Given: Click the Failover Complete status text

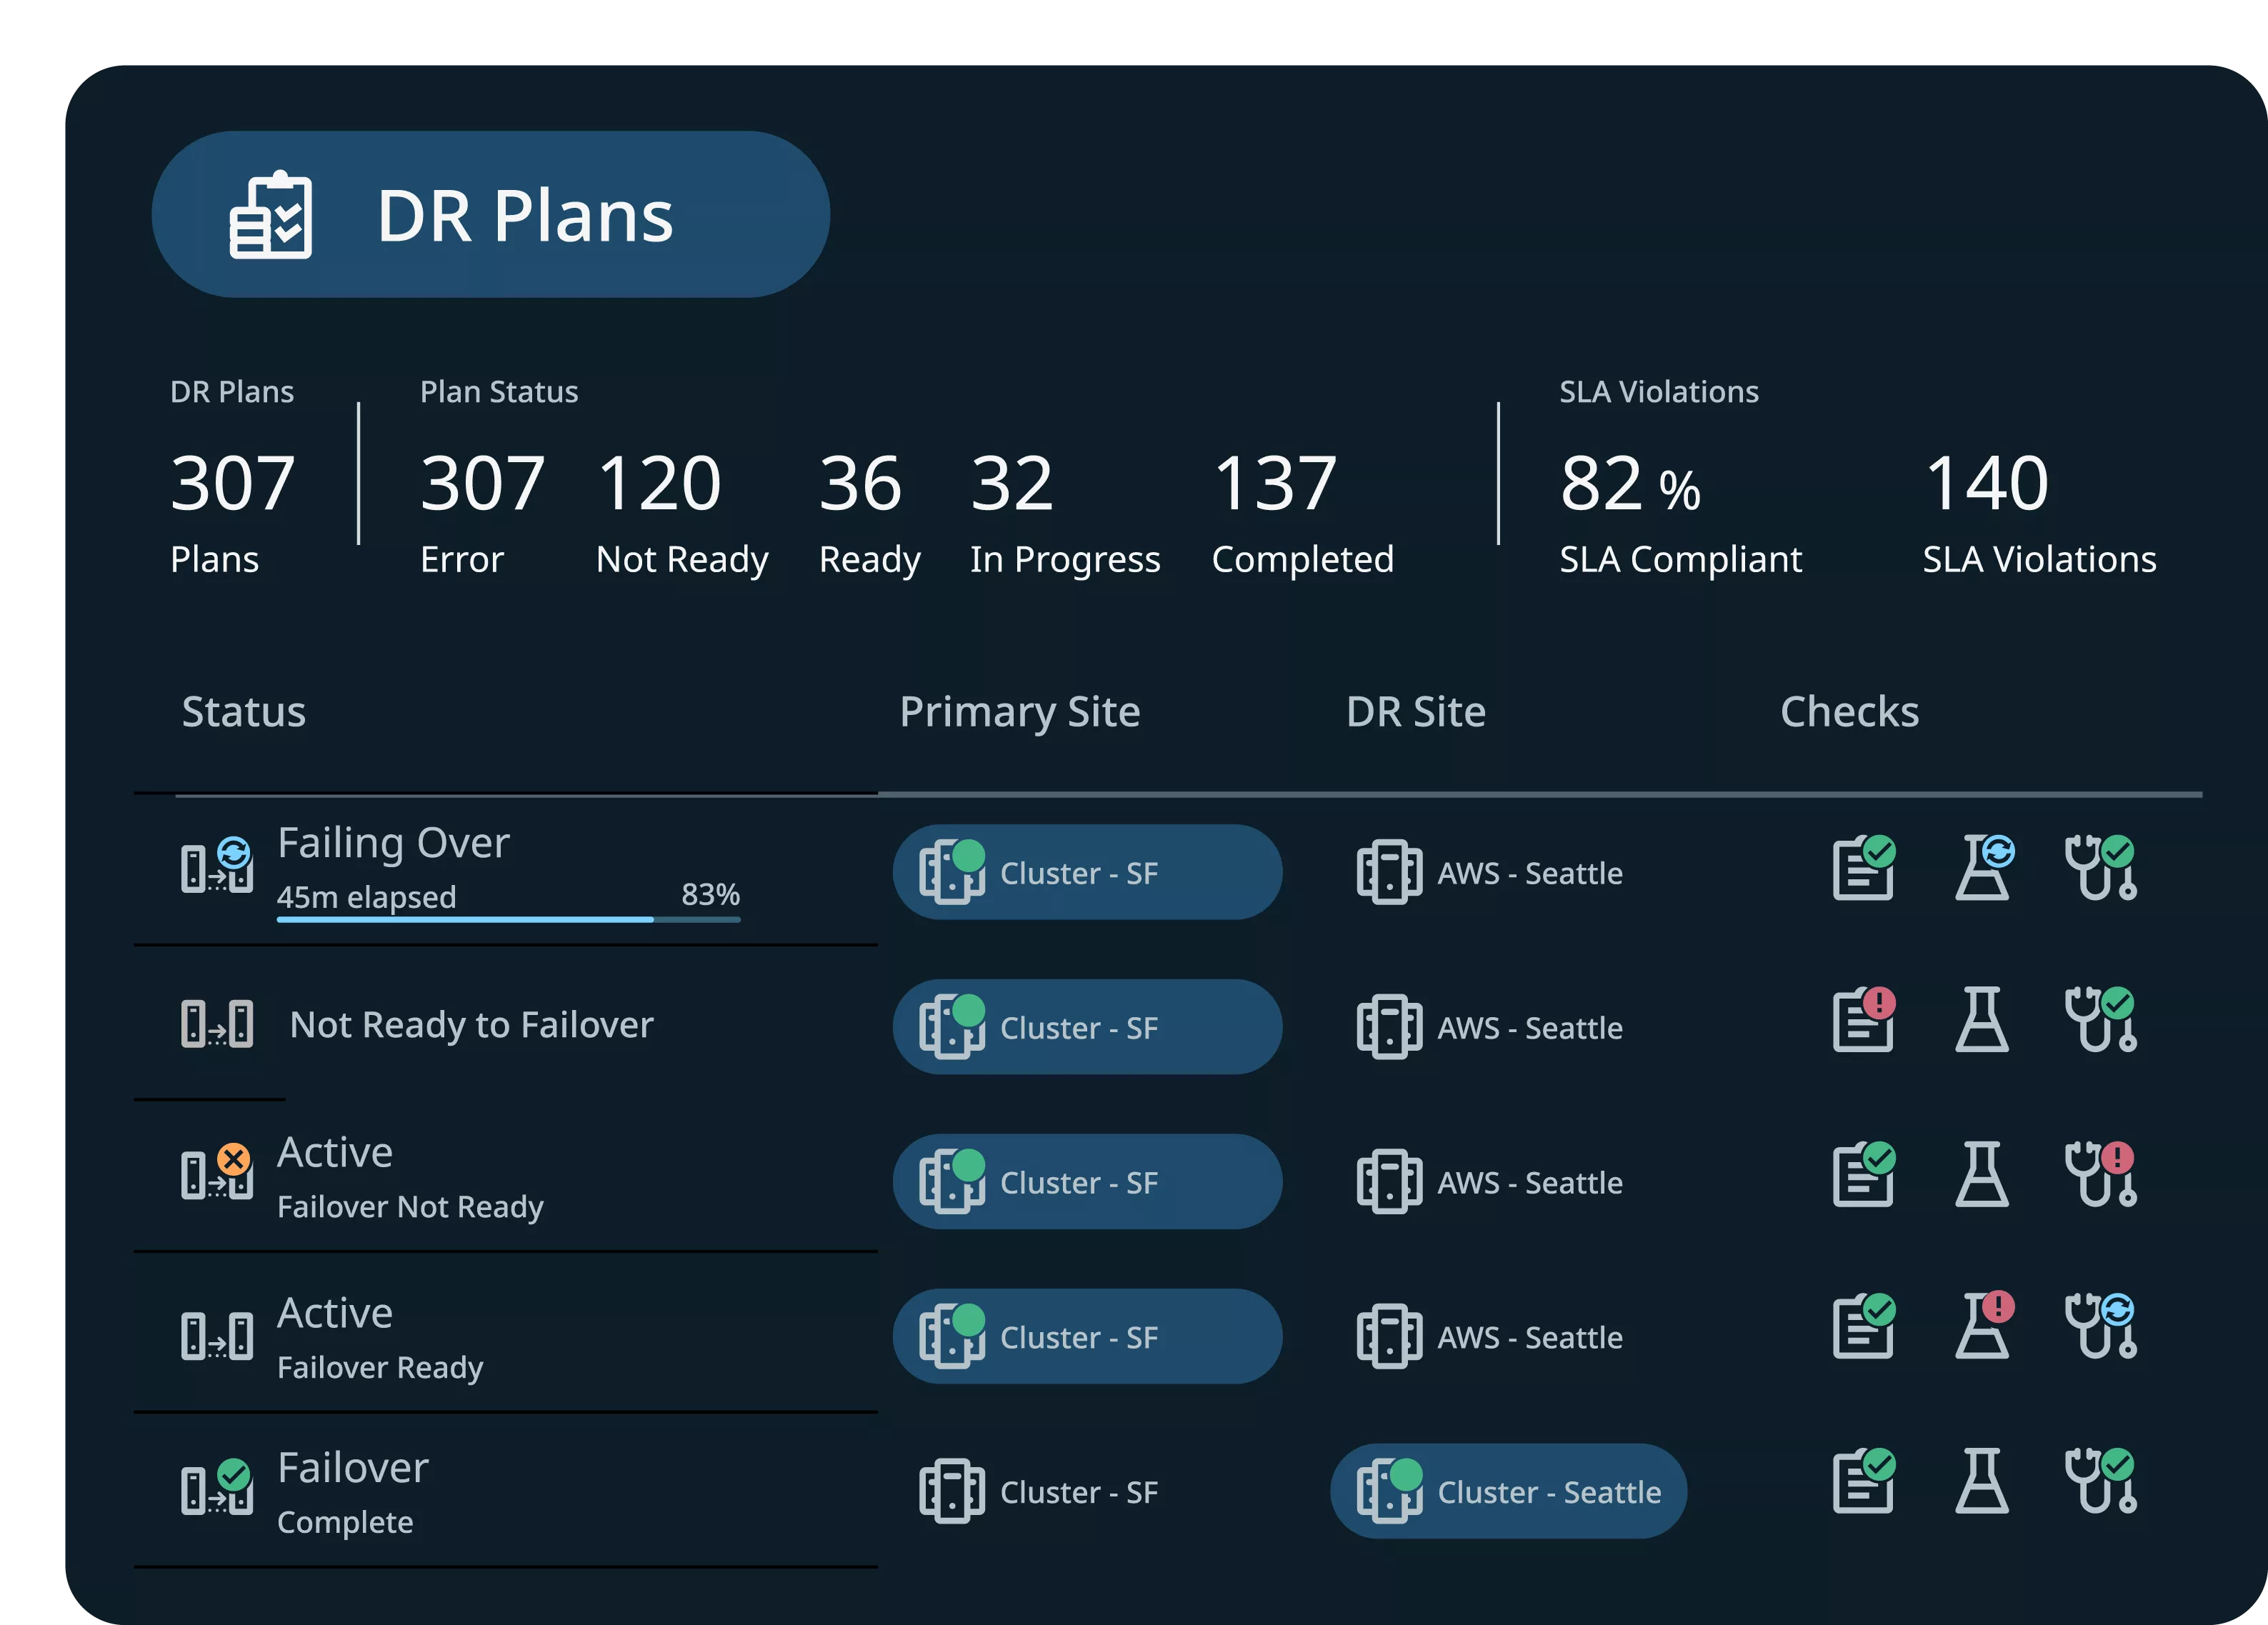Looking at the screenshot, I should point(353,1493).
